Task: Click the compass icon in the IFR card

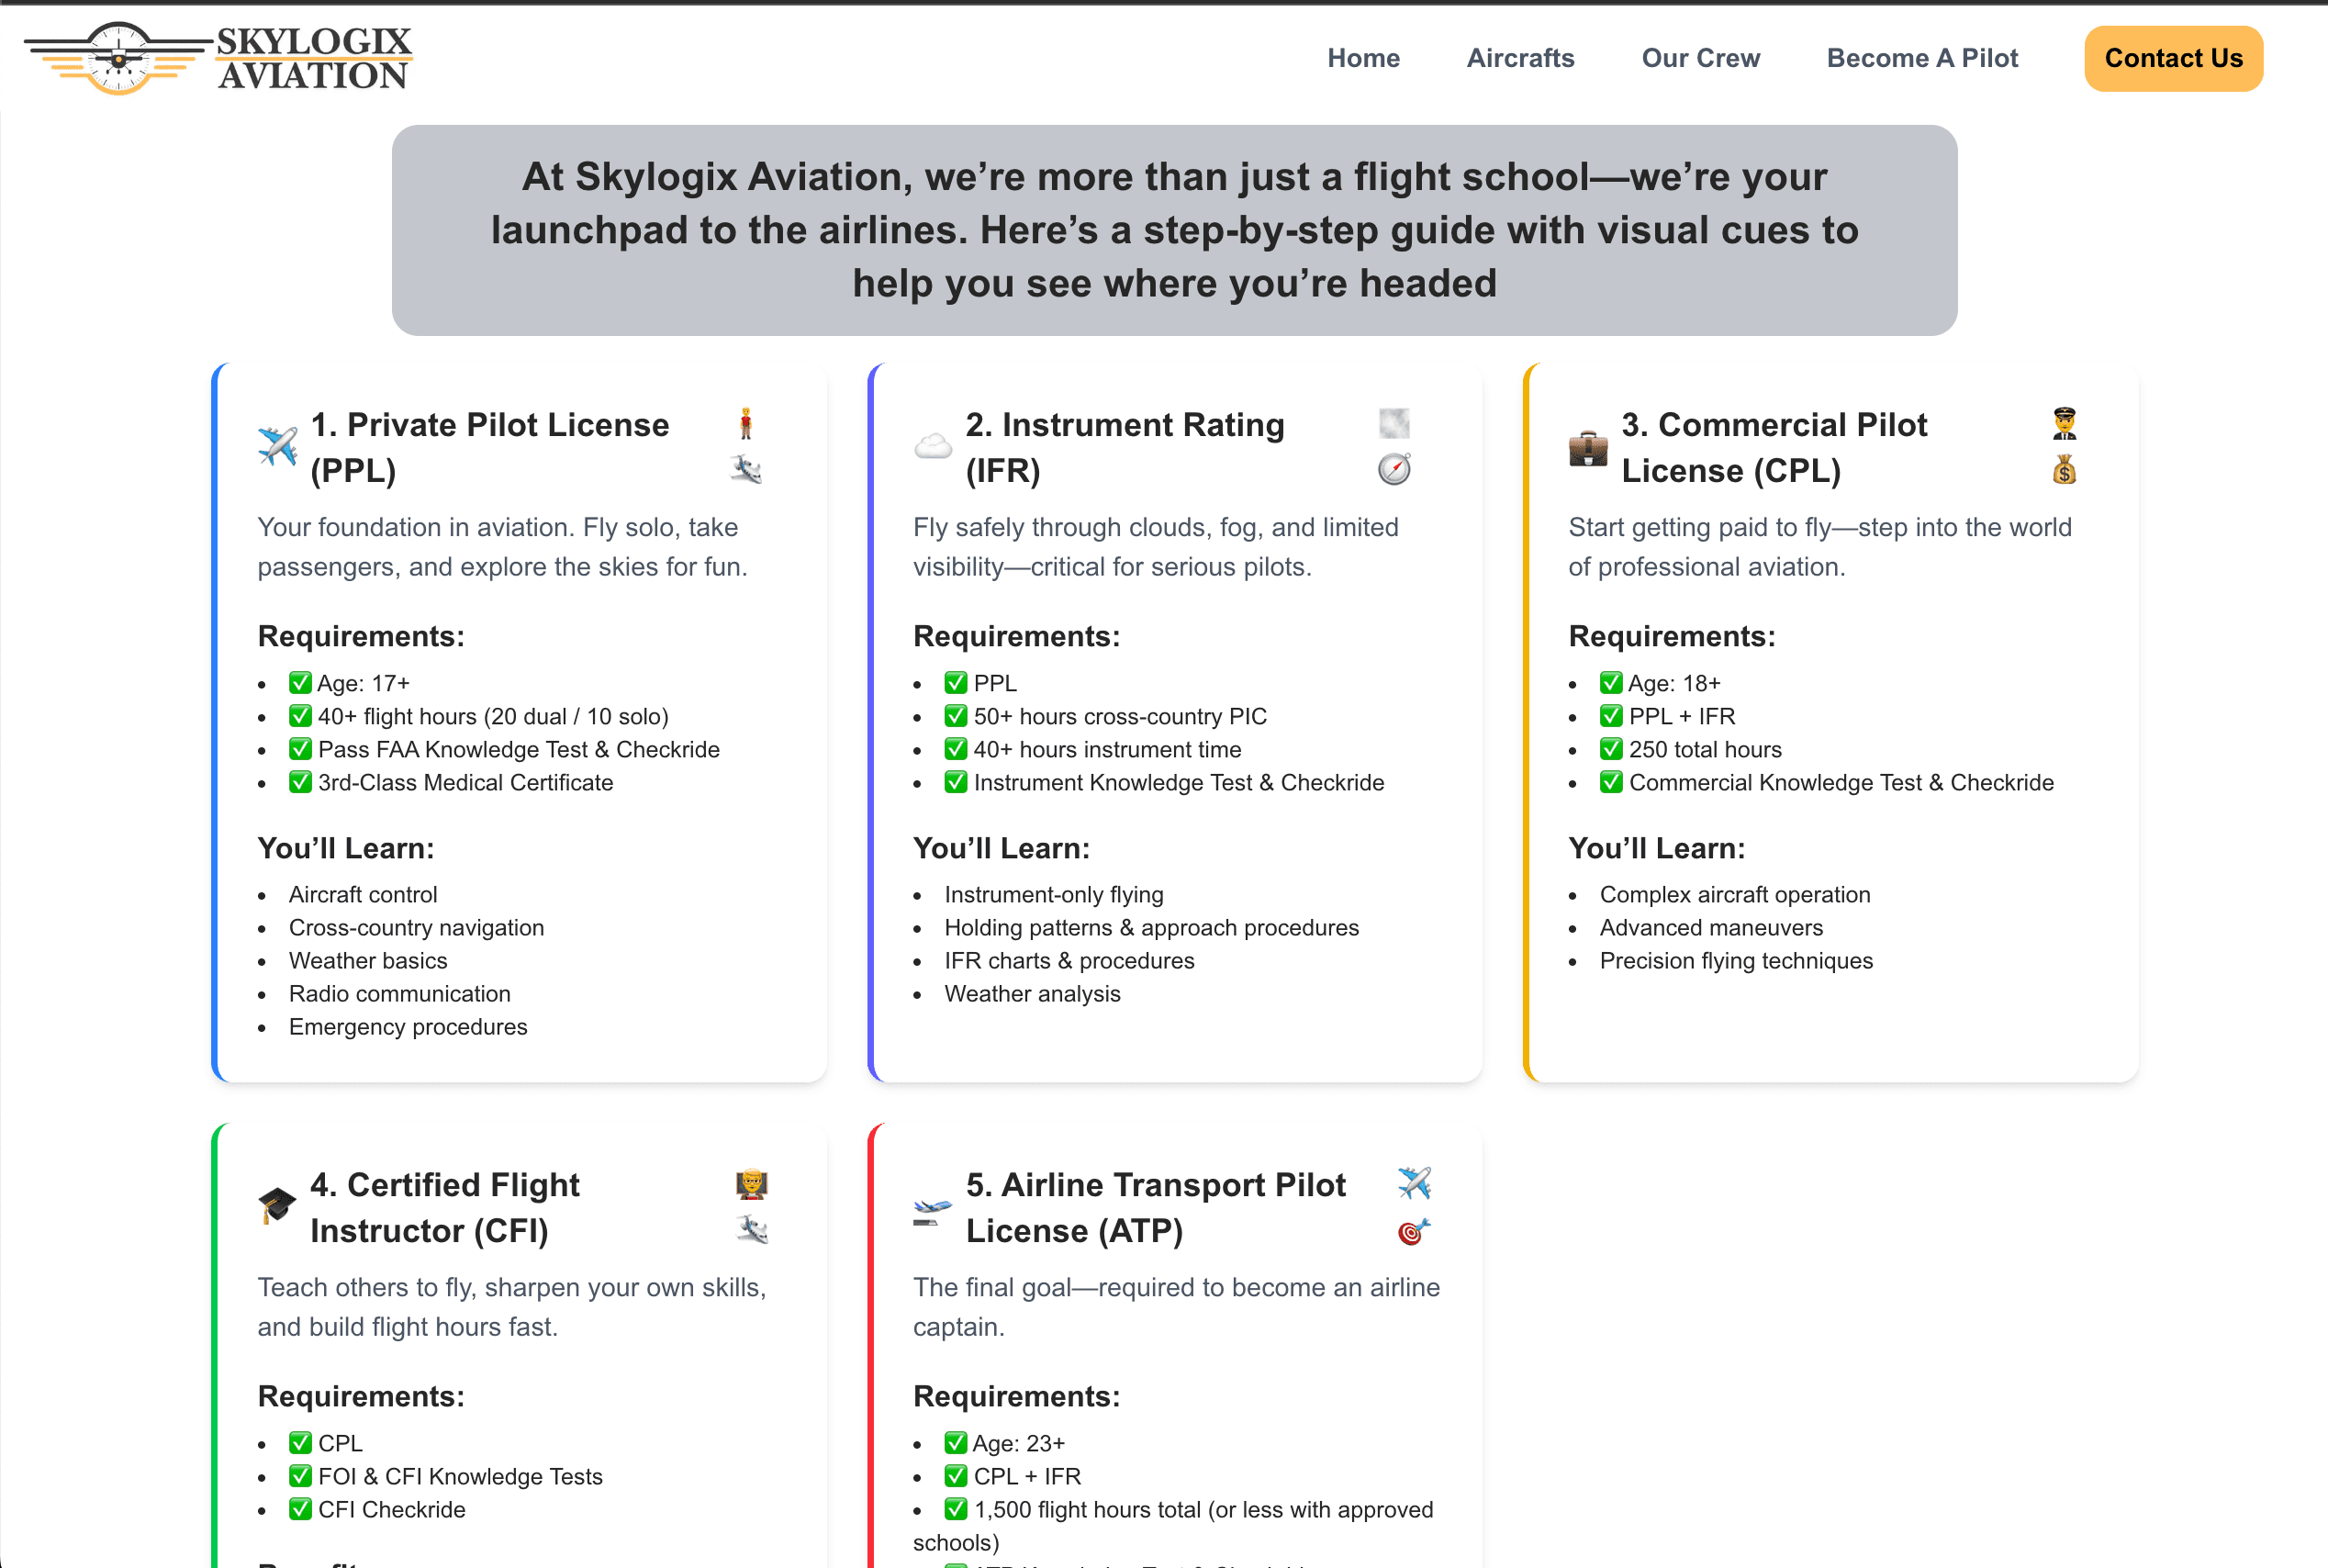Action: 1394,469
